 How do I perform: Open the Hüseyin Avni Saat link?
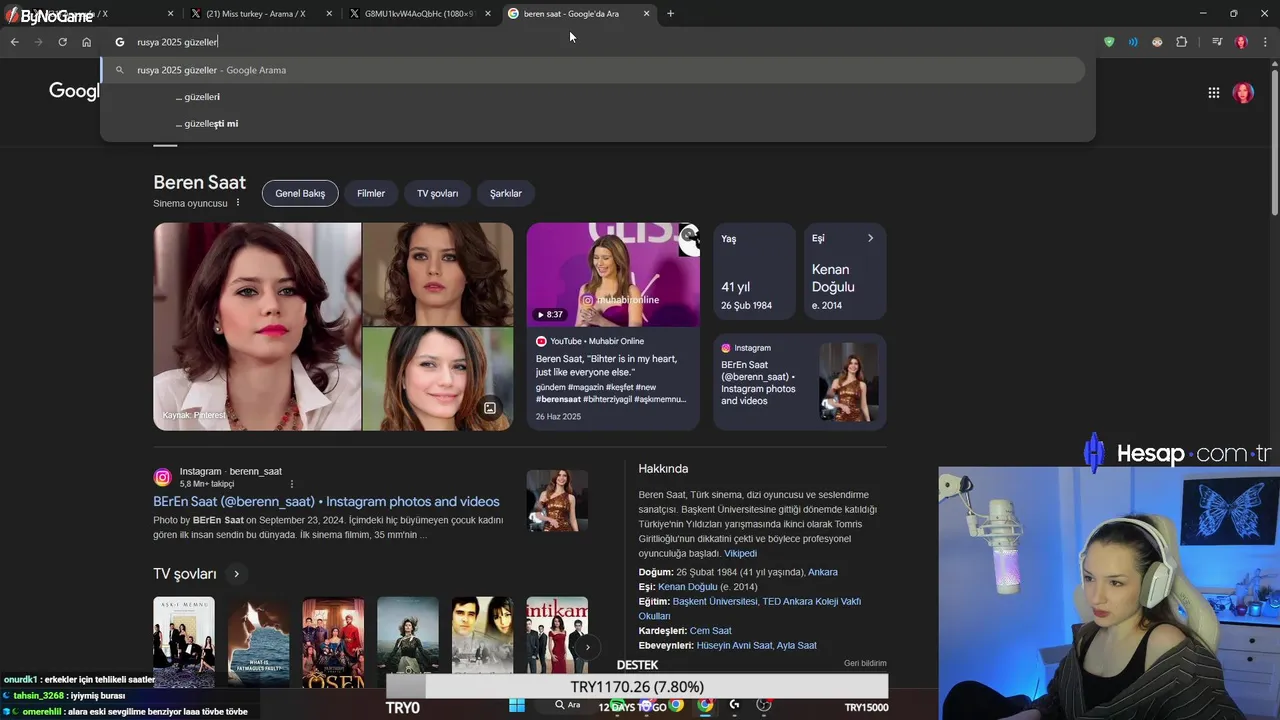734,646
